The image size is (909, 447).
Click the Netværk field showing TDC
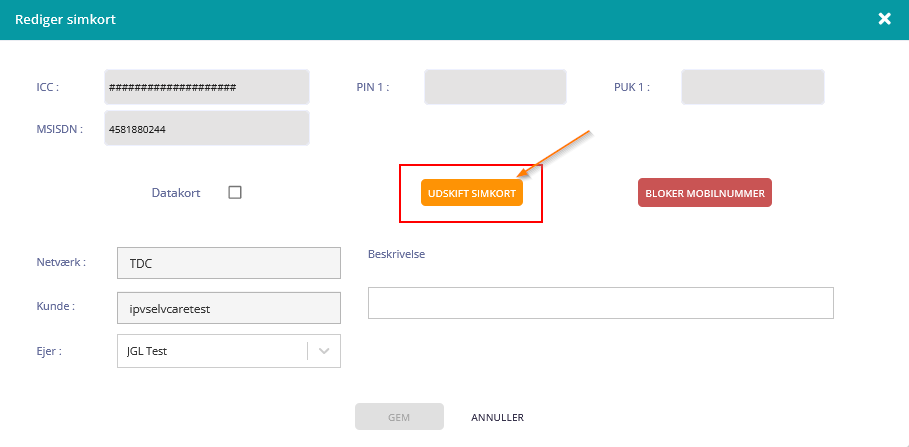click(x=229, y=263)
